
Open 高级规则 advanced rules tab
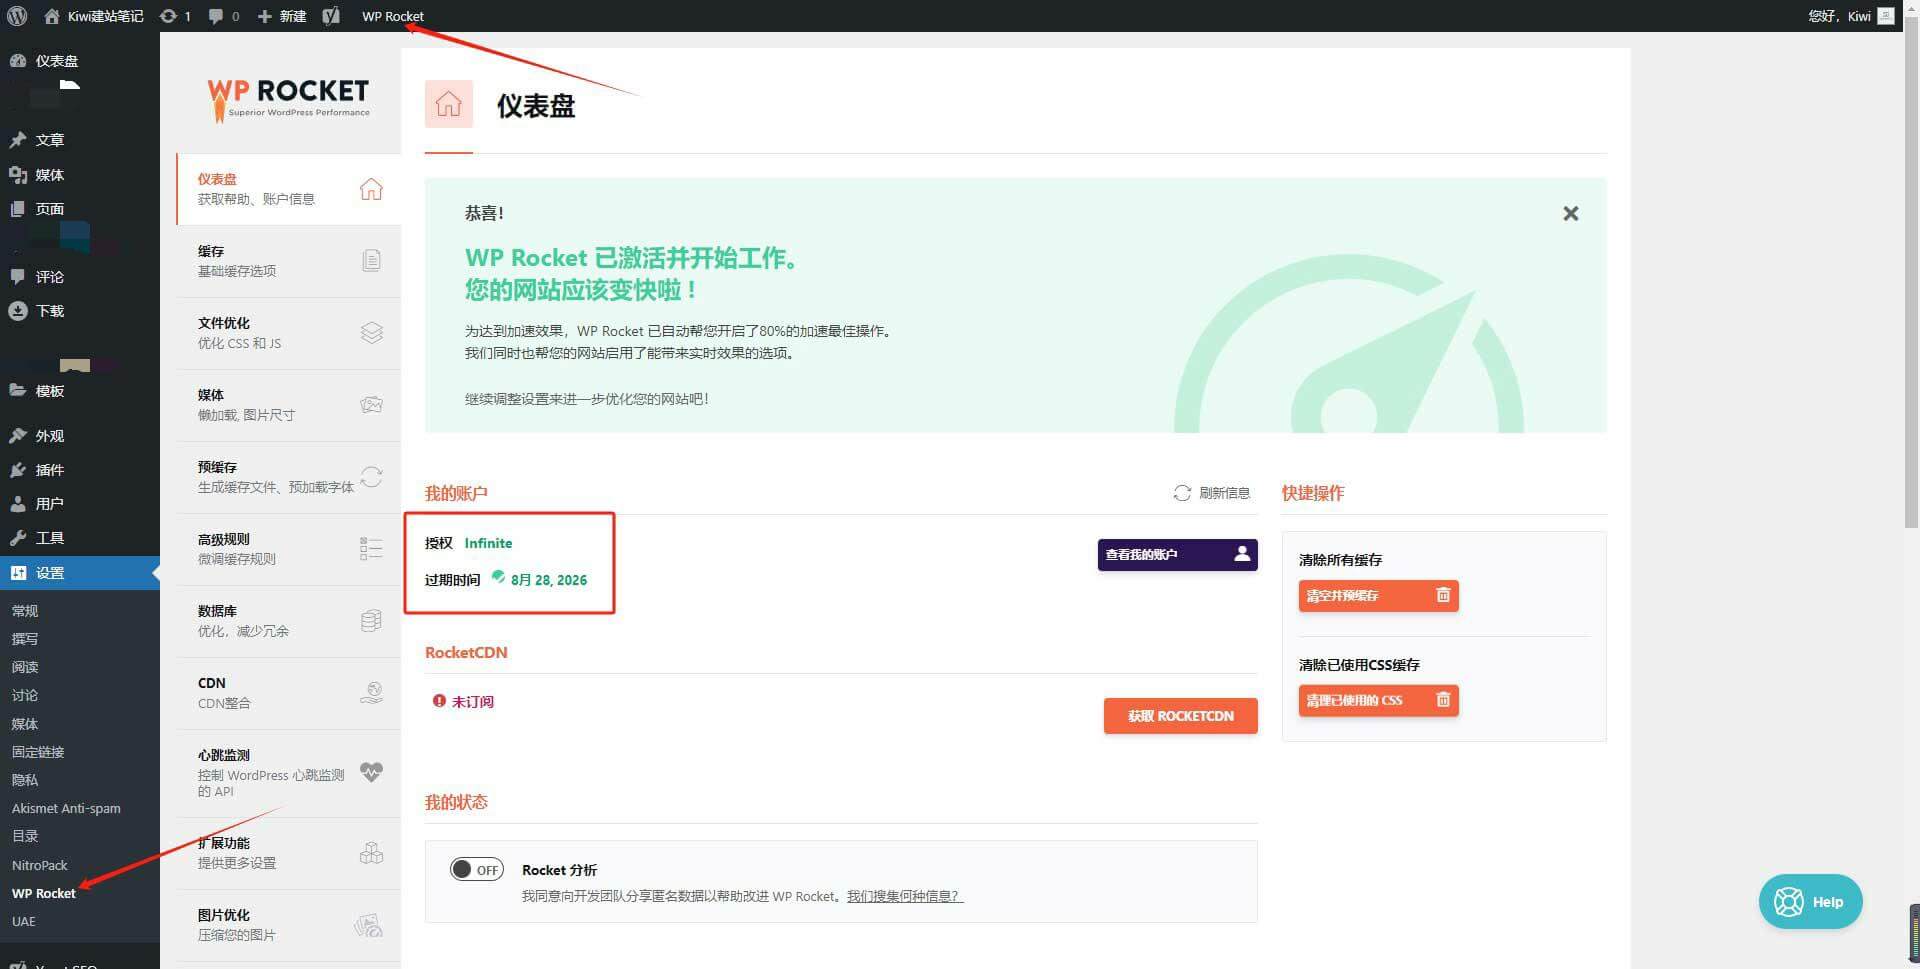coord(289,548)
